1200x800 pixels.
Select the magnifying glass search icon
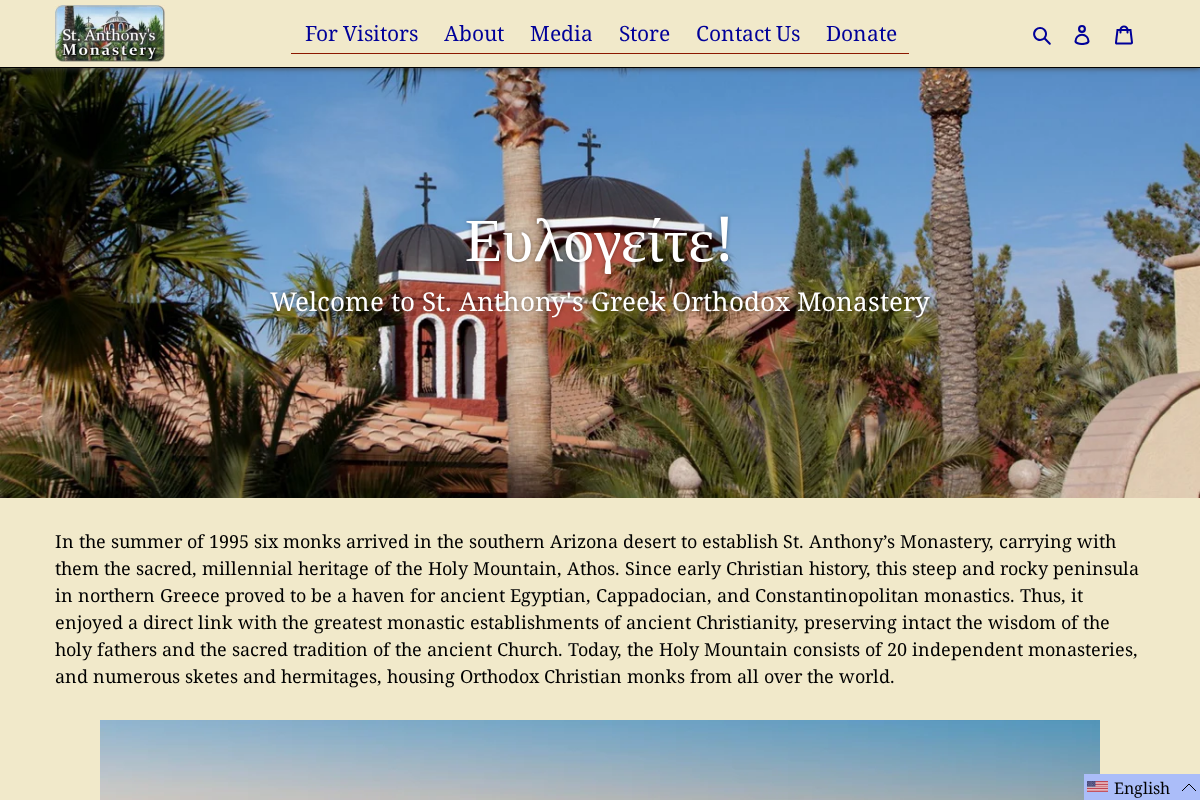pos(1042,34)
